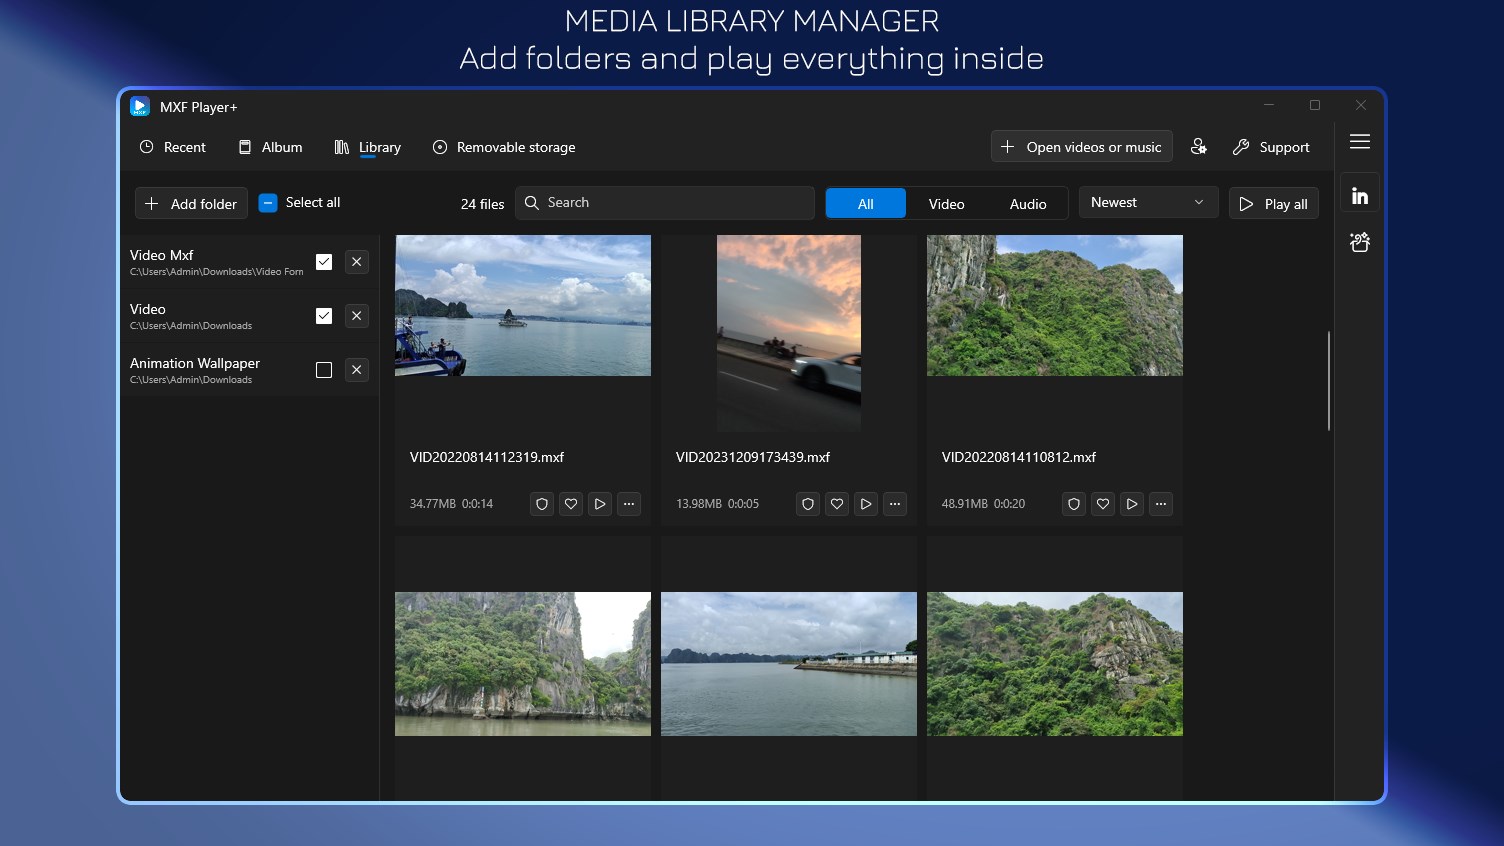The image size is (1504, 846).
Task: Open the surprise gift box icon
Action: (x=1360, y=242)
